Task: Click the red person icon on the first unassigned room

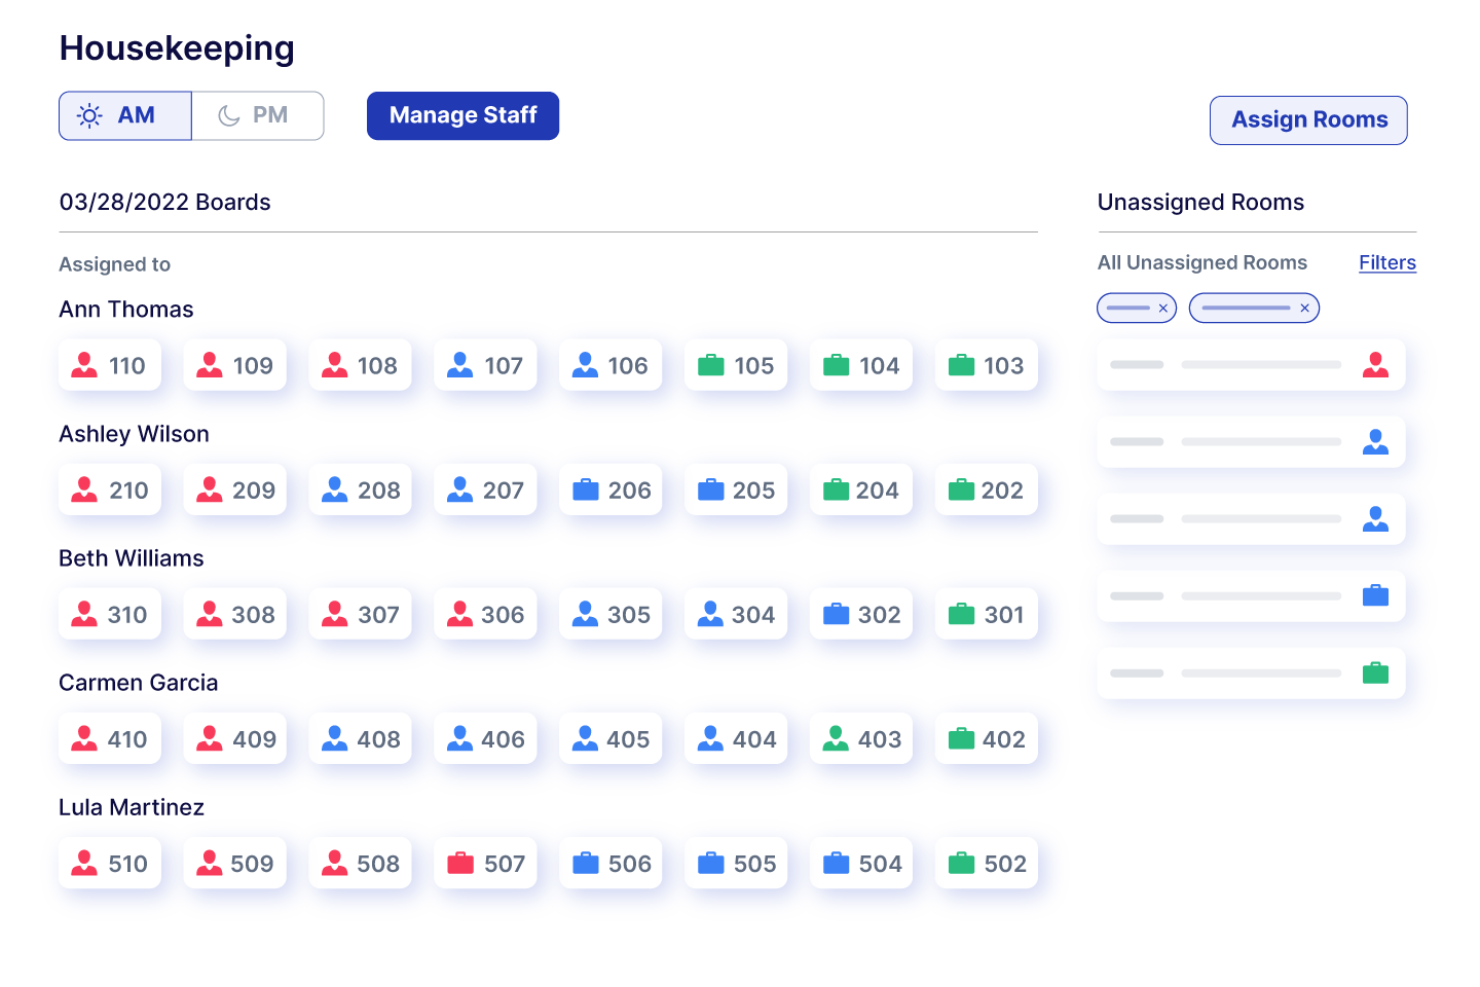Action: tap(1377, 364)
